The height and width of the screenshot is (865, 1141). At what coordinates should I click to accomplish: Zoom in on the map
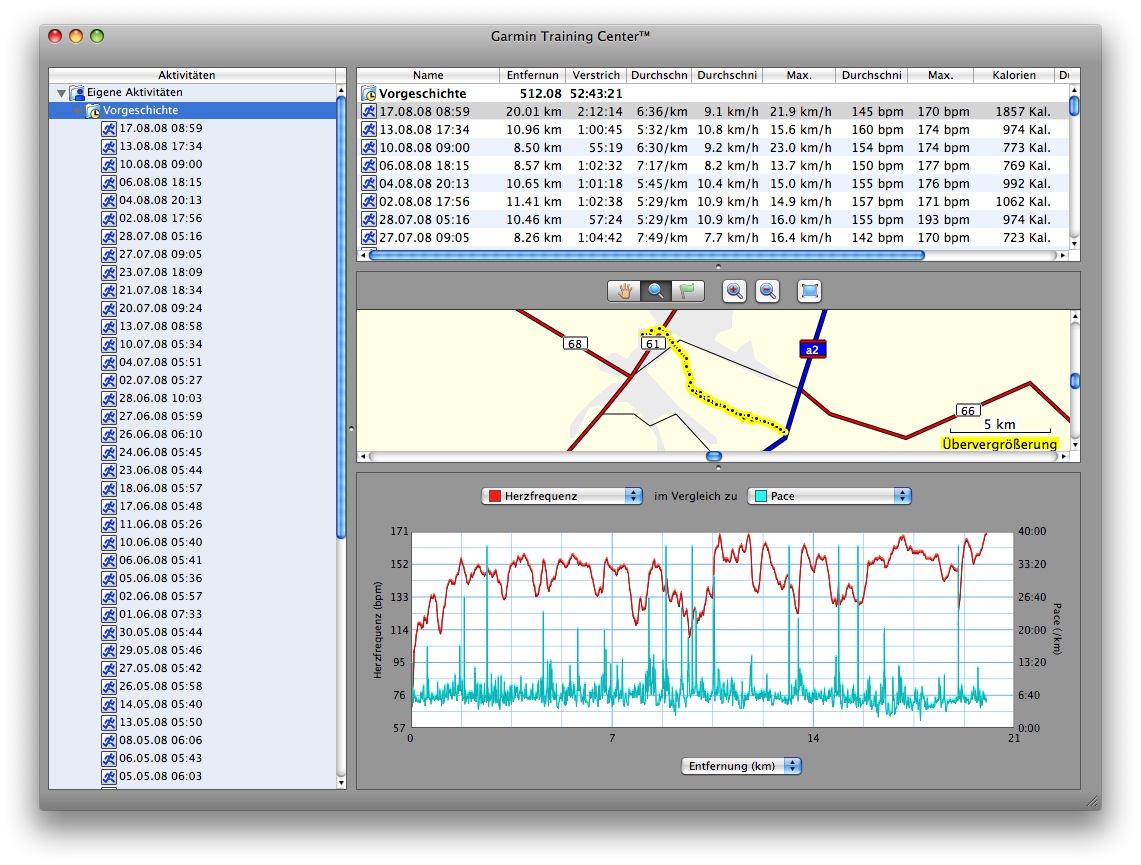(734, 291)
